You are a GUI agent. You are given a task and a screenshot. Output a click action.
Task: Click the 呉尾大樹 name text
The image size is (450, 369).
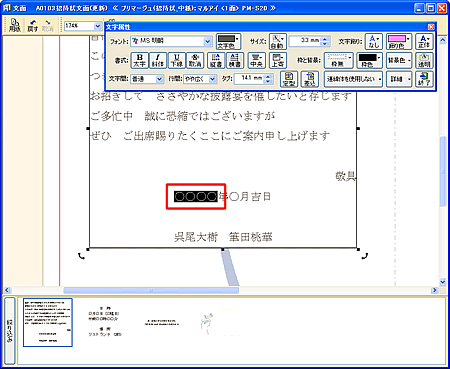point(196,237)
